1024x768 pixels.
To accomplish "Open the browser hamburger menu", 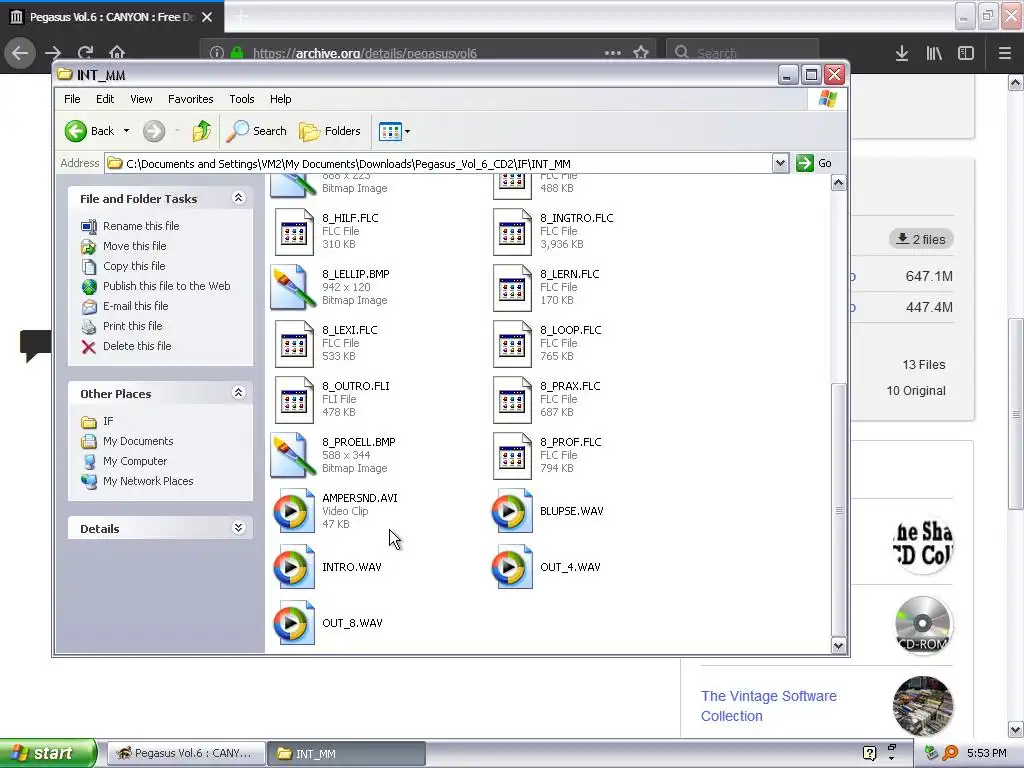I will 1005,53.
